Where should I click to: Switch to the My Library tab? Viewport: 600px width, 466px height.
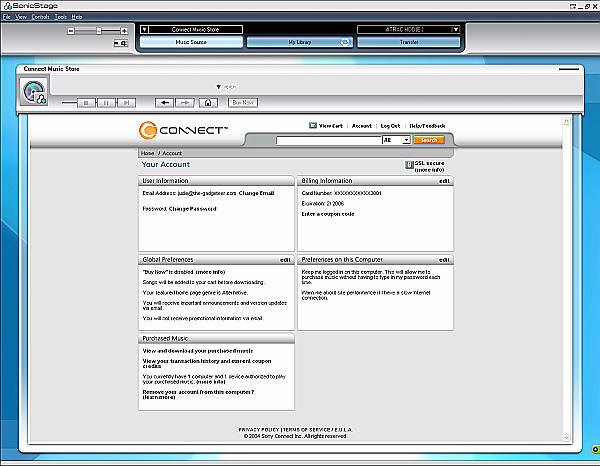[299, 43]
